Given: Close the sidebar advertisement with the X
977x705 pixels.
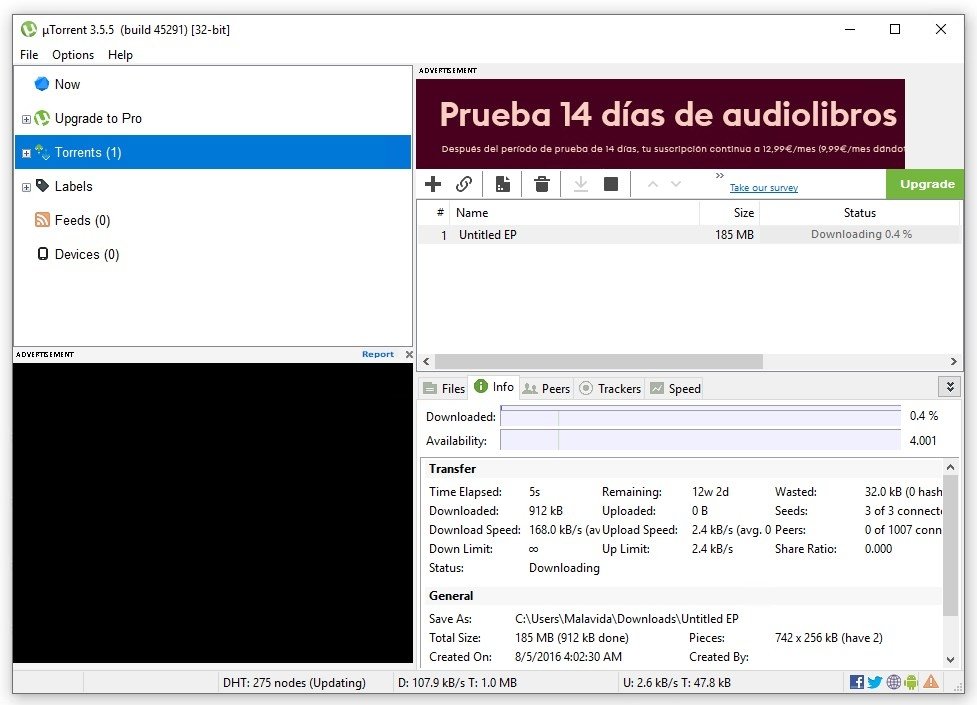Looking at the screenshot, I should tap(409, 354).
